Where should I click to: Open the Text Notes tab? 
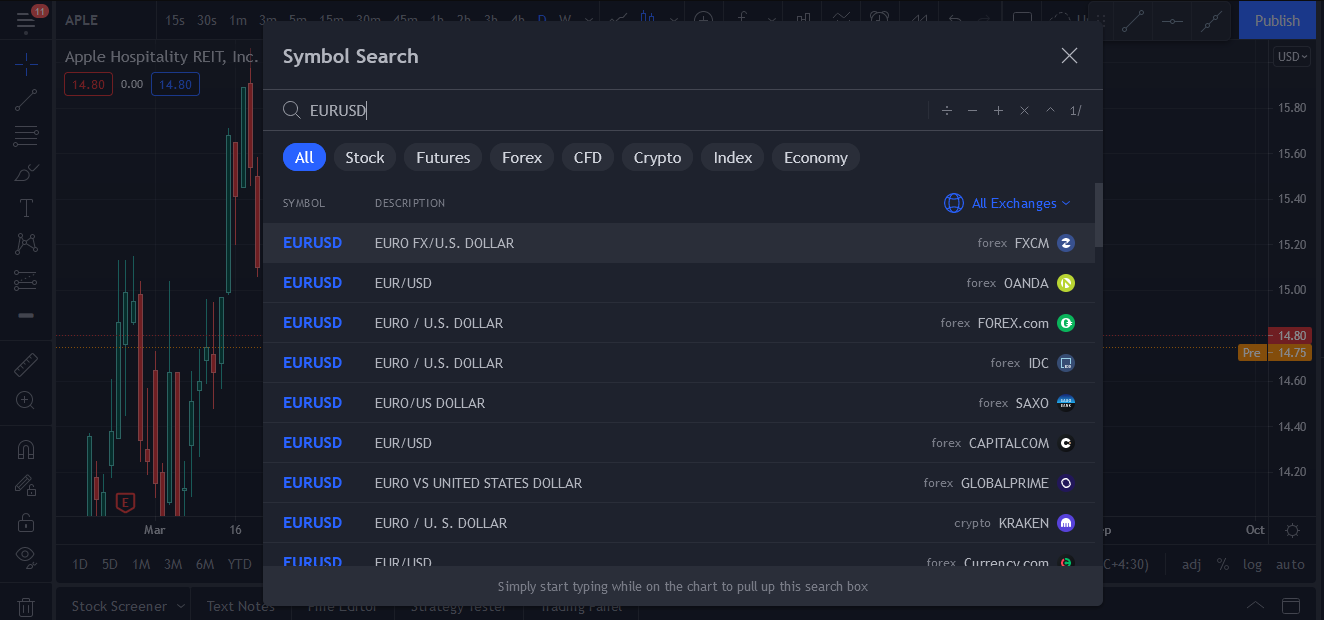click(241, 606)
